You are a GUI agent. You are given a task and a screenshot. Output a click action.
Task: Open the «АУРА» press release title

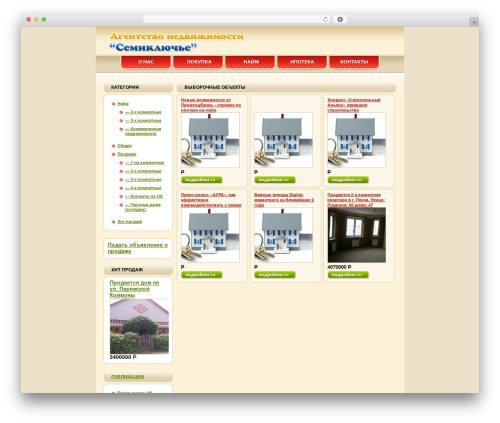point(211,200)
